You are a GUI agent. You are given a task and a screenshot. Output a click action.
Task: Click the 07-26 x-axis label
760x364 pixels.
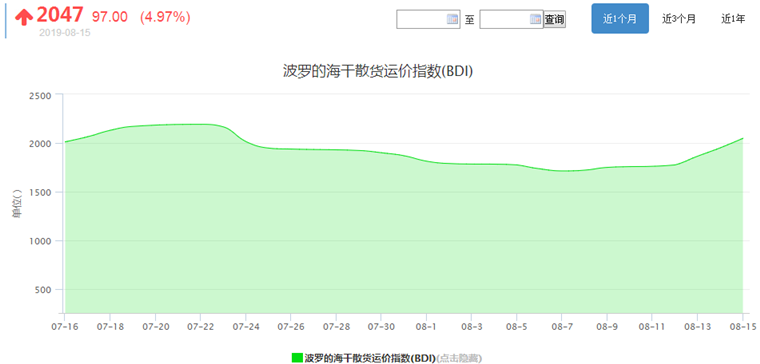coord(290,327)
